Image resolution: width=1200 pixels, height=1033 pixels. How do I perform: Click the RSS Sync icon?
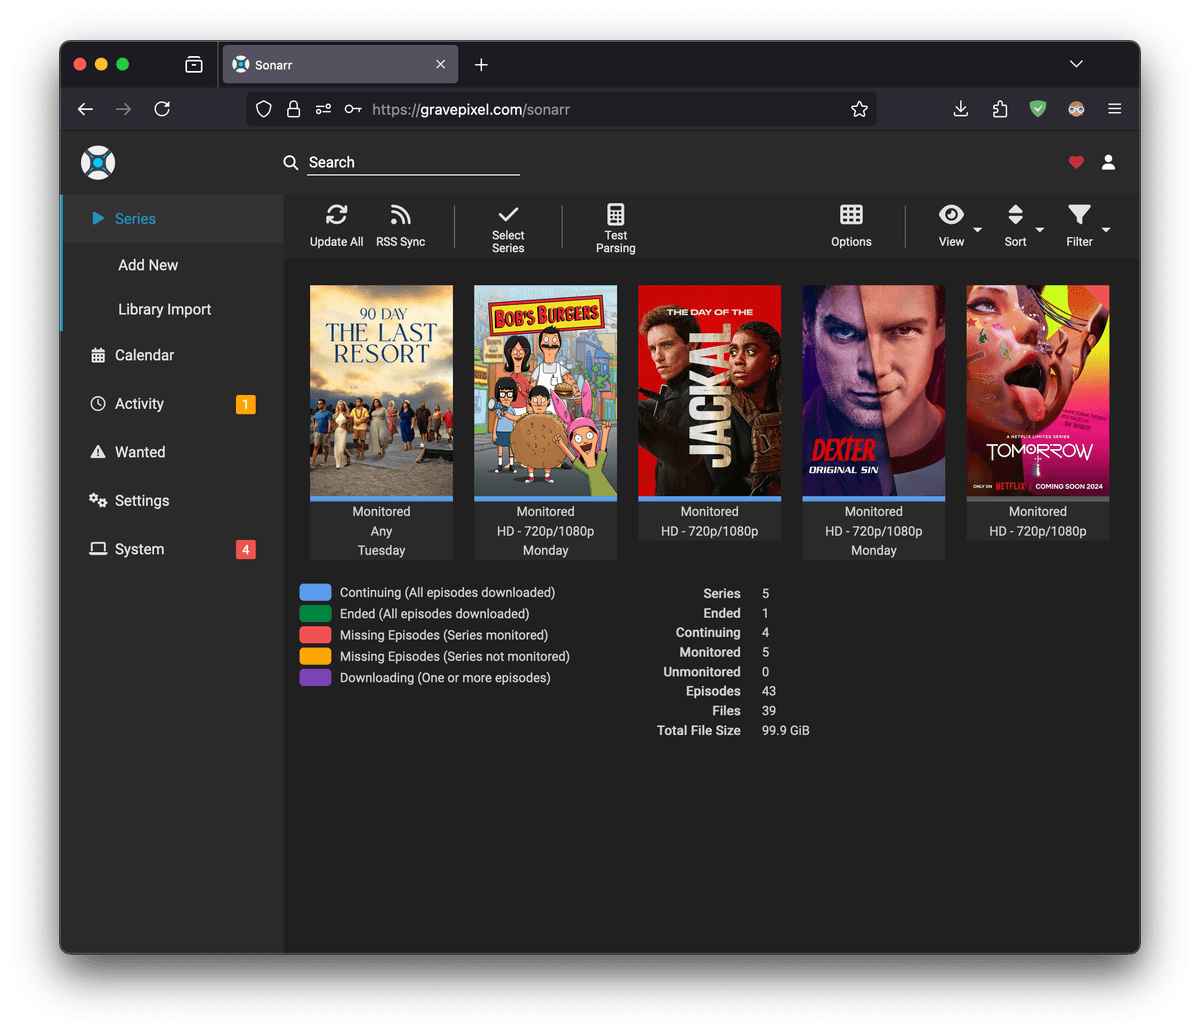pos(400,214)
